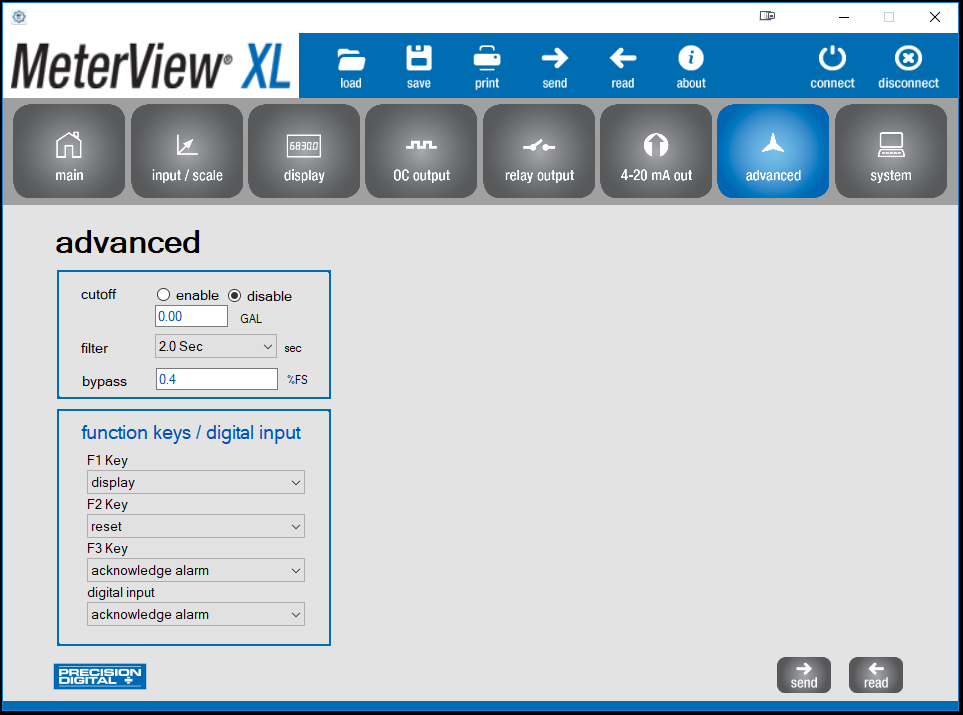This screenshot has width=963, height=715.
Task: Go to the main home tab
Action: coord(69,151)
